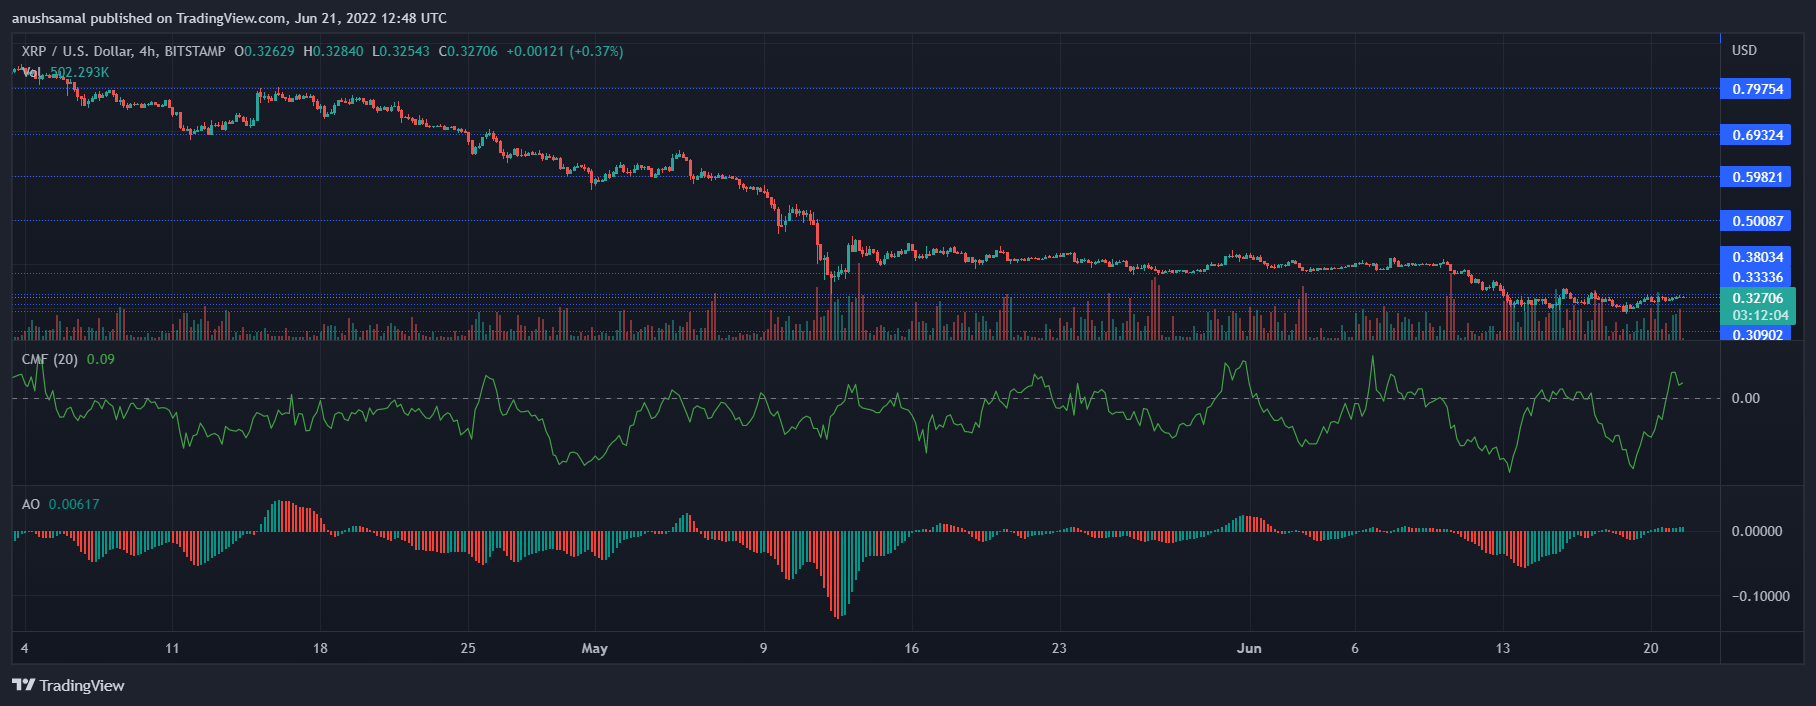Viewport: 1816px width, 706px height.
Task: Click date 6 on the time axis
Action: (x=1355, y=648)
